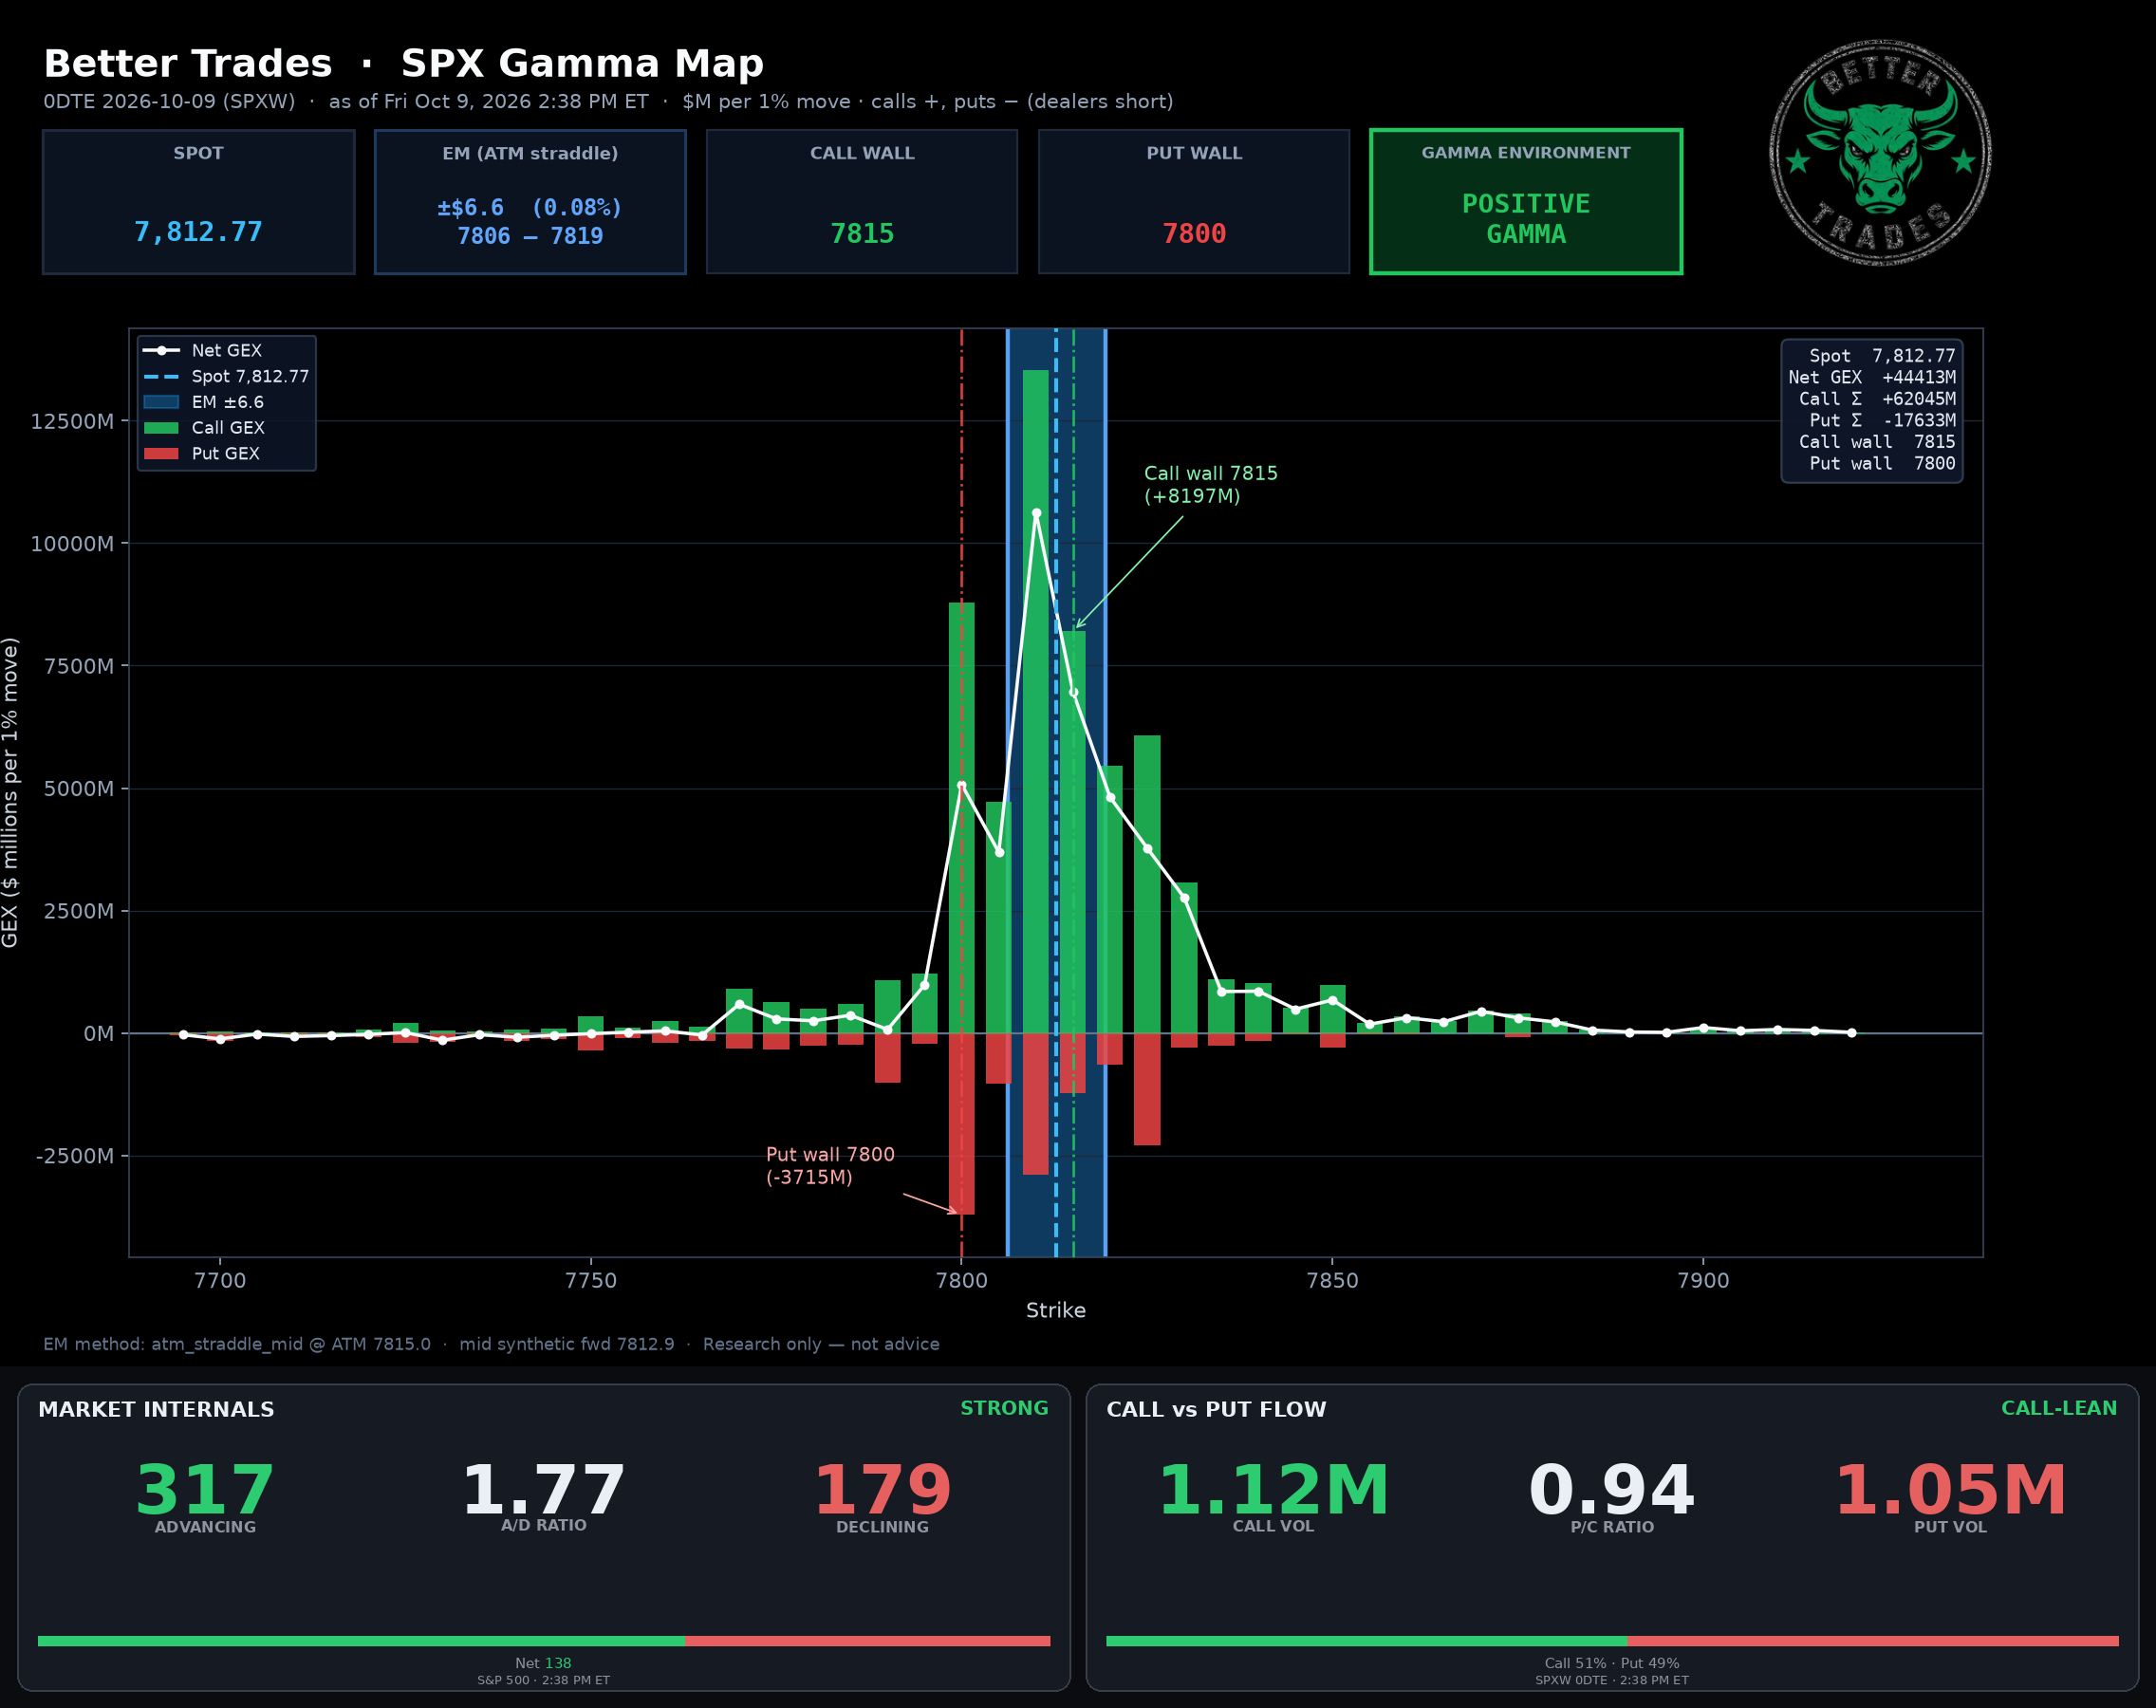Click the 7850 strike axis label
Image resolution: width=2156 pixels, height=1708 pixels.
click(x=1332, y=1281)
